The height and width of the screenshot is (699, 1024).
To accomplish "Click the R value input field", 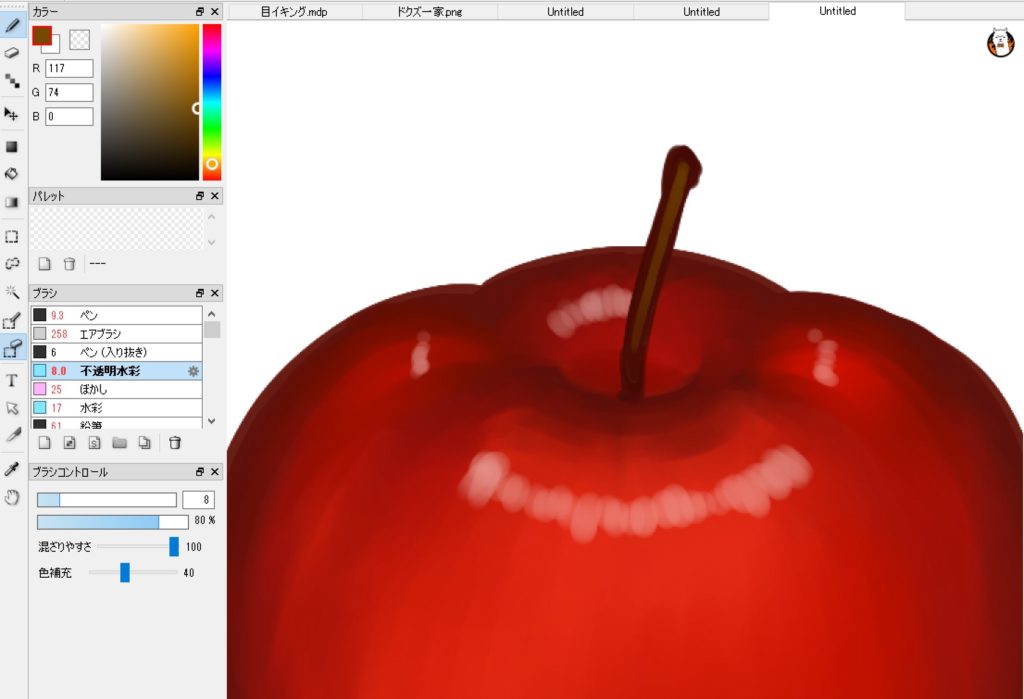I will coord(69,69).
